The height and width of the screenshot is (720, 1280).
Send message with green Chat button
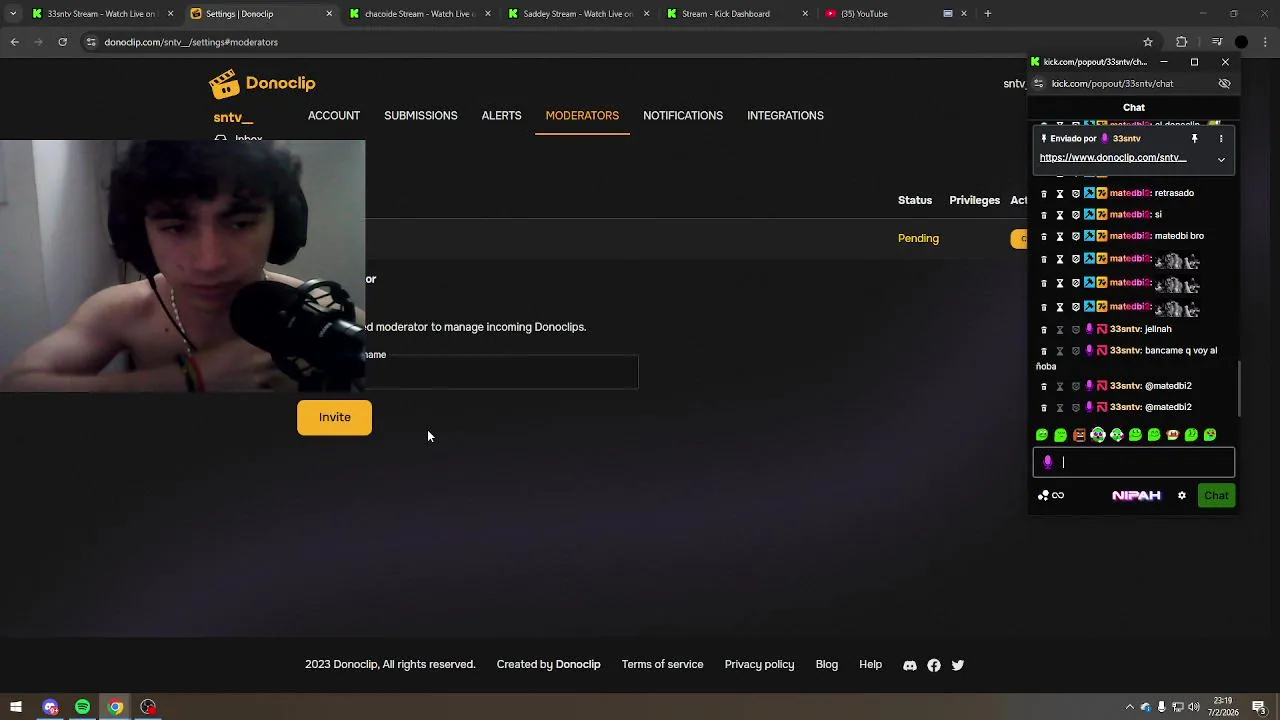click(1216, 496)
